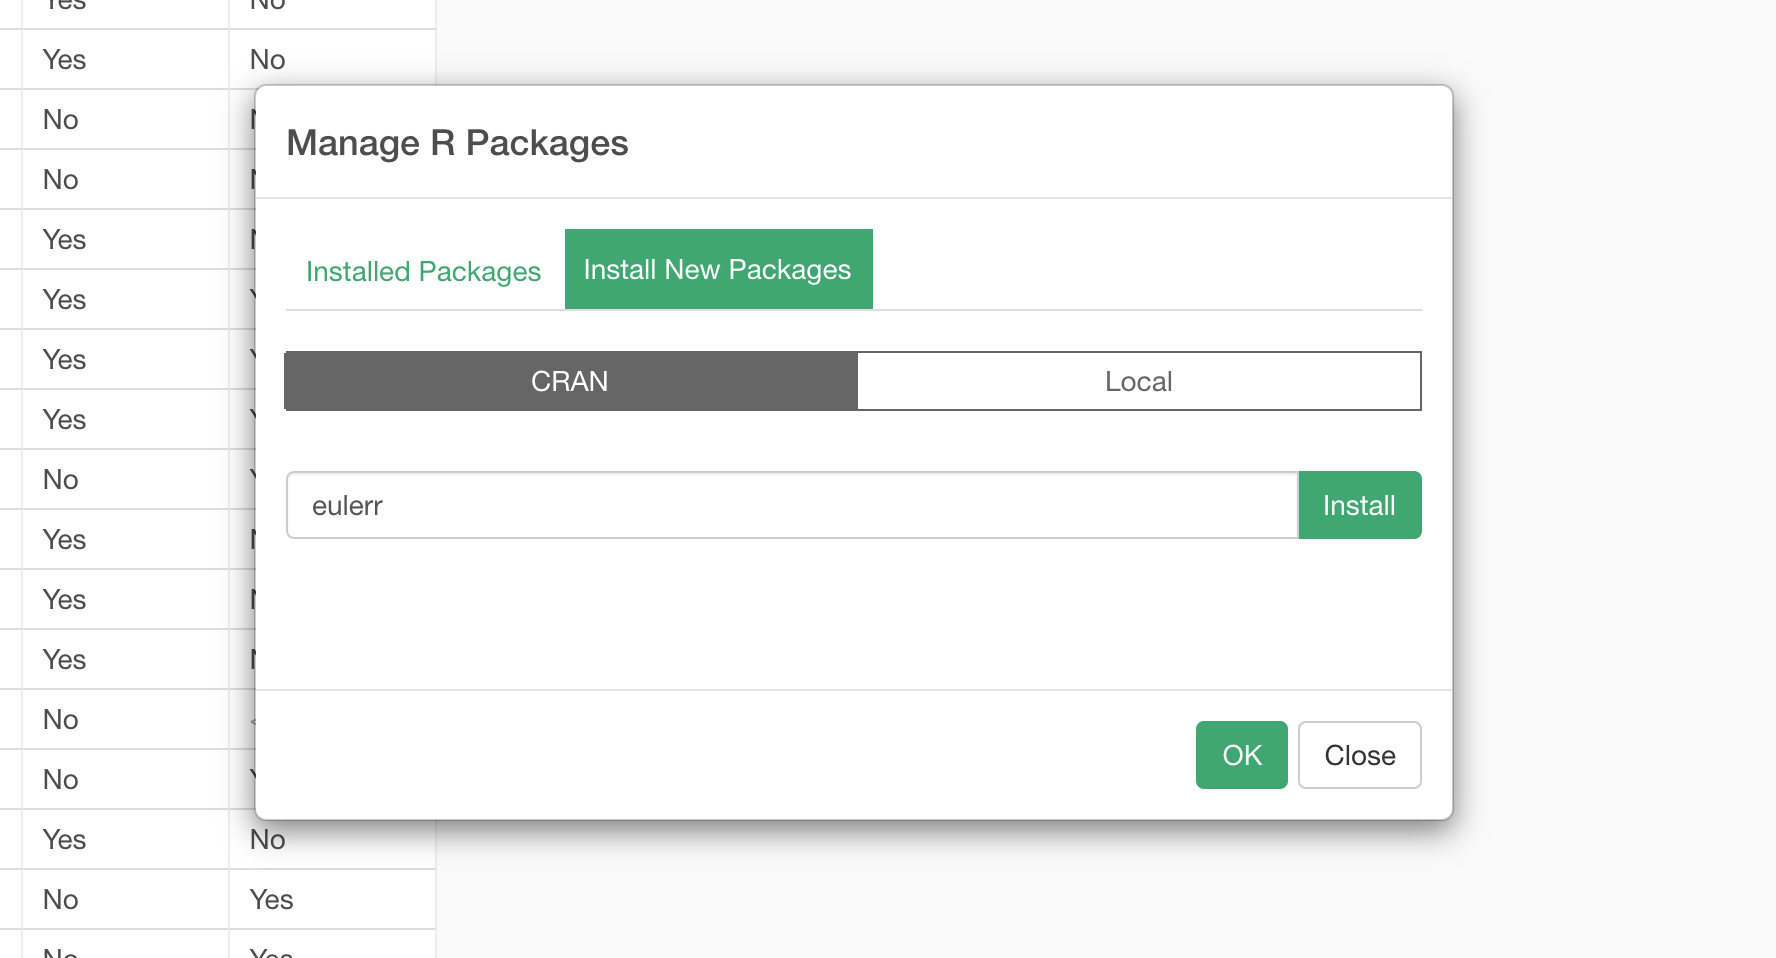Confirm the dialog with OK

point(1241,755)
